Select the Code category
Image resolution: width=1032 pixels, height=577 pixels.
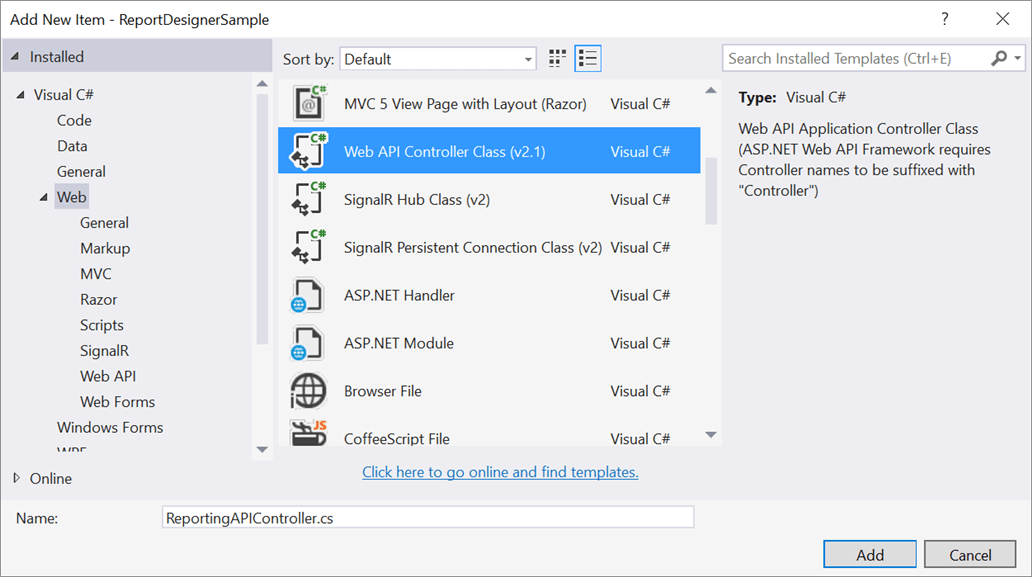click(x=74, y=120)
